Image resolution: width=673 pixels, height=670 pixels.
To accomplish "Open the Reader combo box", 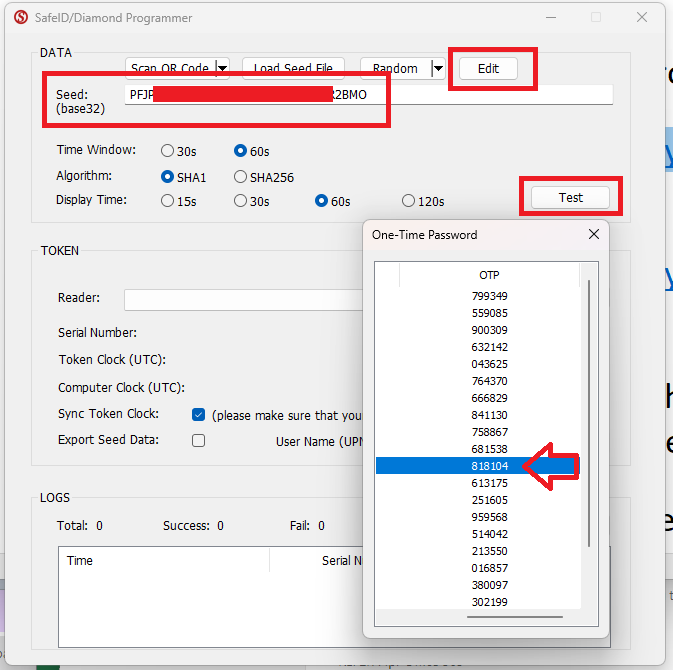I will 240,299.
